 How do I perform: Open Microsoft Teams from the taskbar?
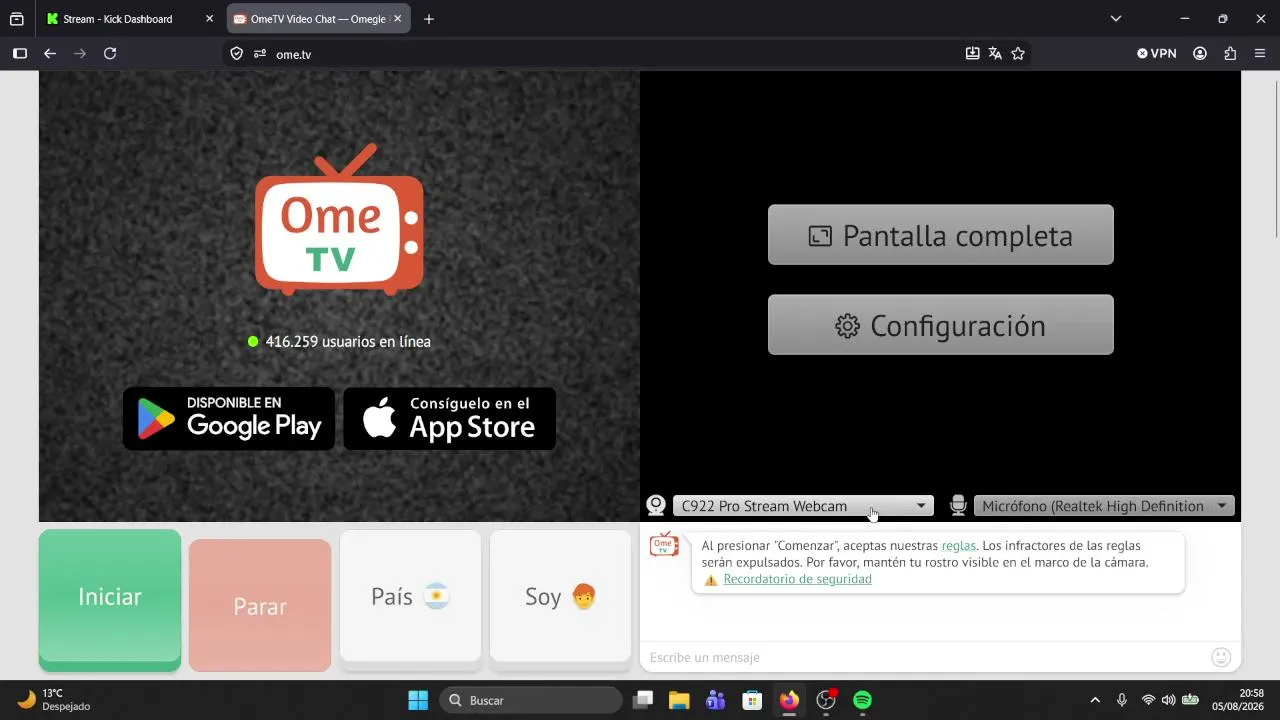(x=716, y=700)
